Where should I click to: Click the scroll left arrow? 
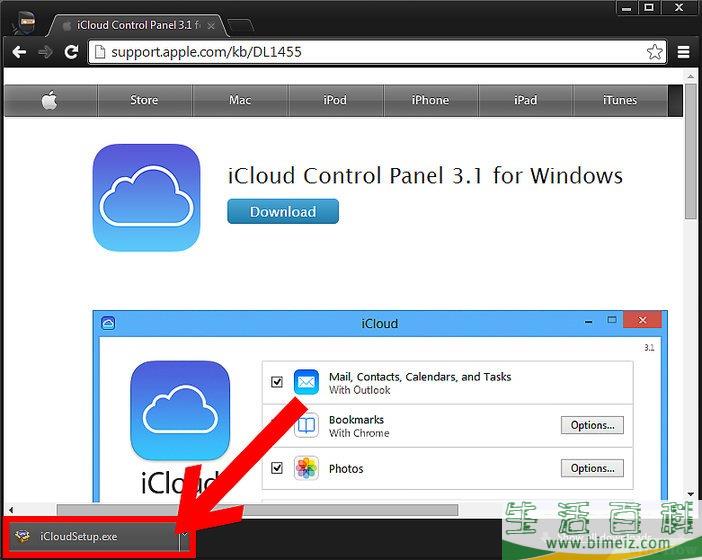tap(11, 509)
